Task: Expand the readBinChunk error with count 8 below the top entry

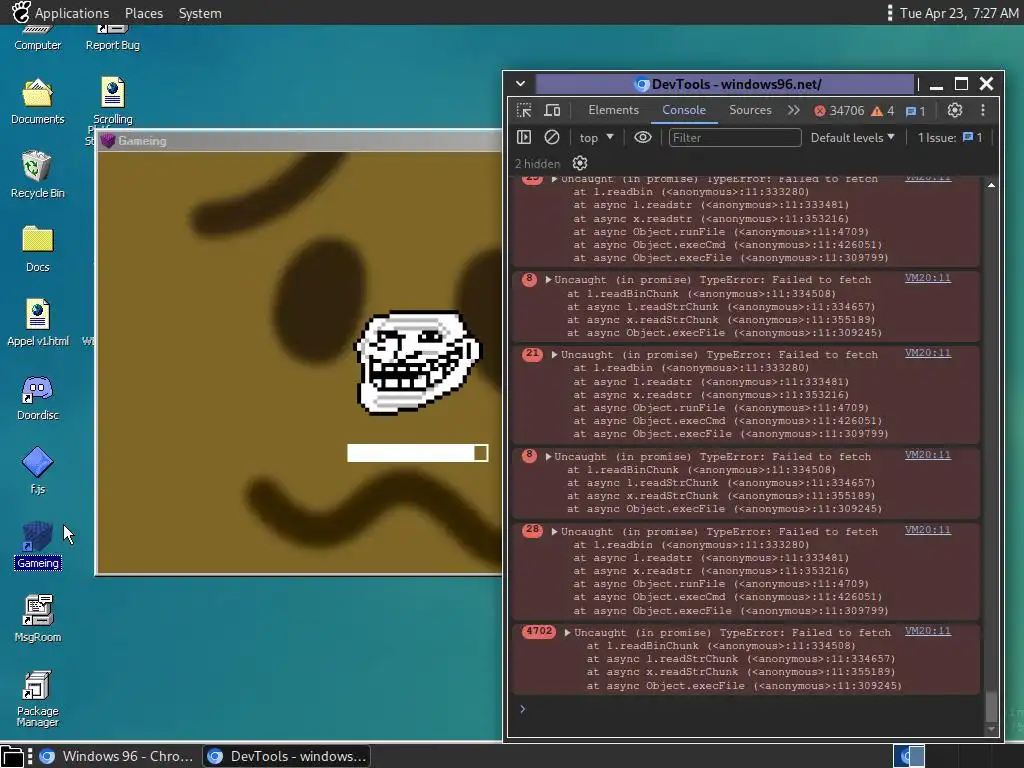Action: click(x=549, y=280)
